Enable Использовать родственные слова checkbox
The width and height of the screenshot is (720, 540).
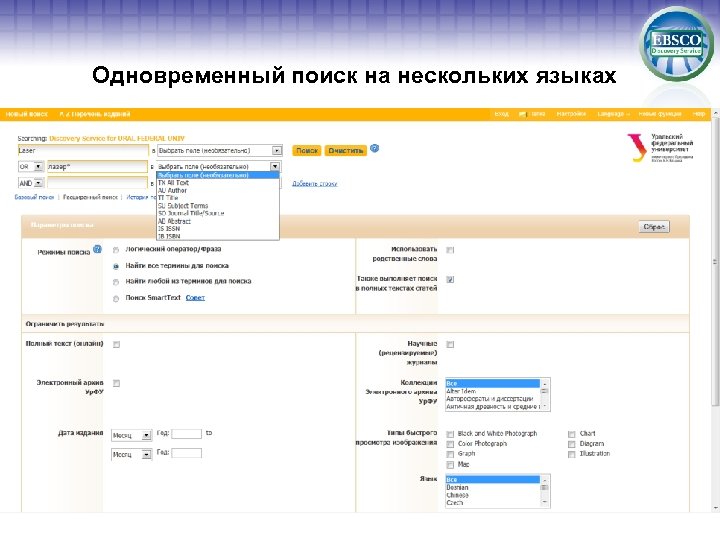450,250
